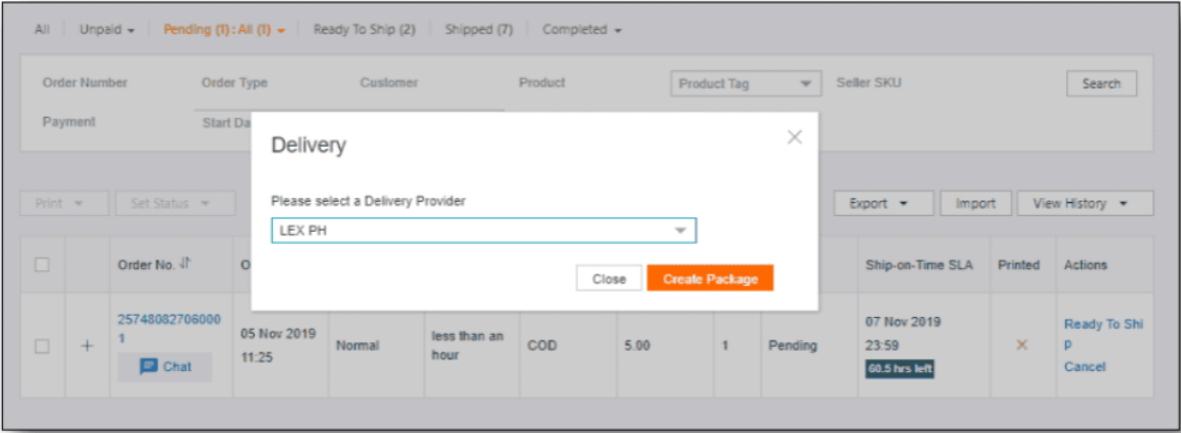Expand order row with plus icon
Viewport: 1181px width, 433px height.
(x=87, y=346)
